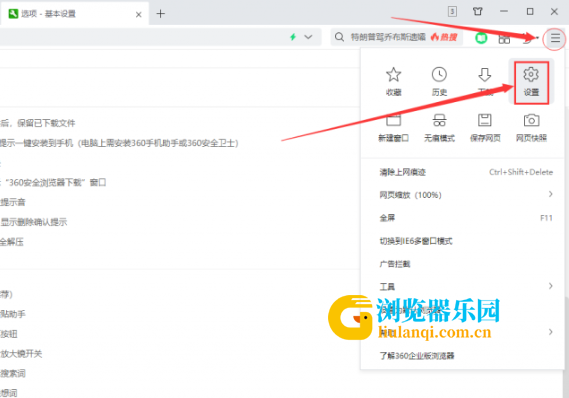
Task: Click the hamburger main menu button
Action: point(555,37)
